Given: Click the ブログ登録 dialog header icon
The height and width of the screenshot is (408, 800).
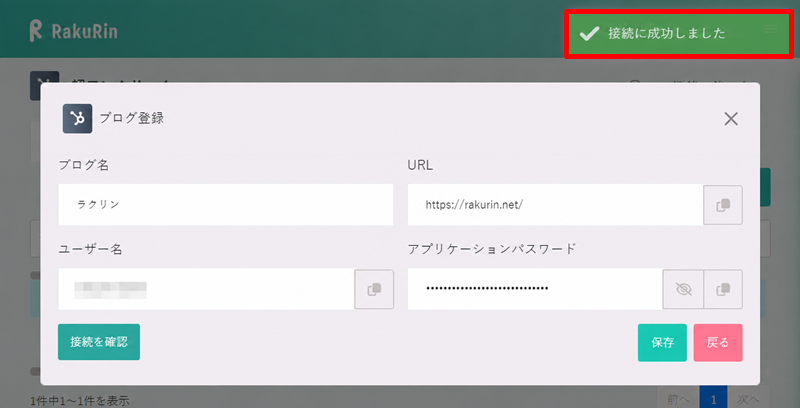Looking at the screenshot, I should click(x=78, y=119).
